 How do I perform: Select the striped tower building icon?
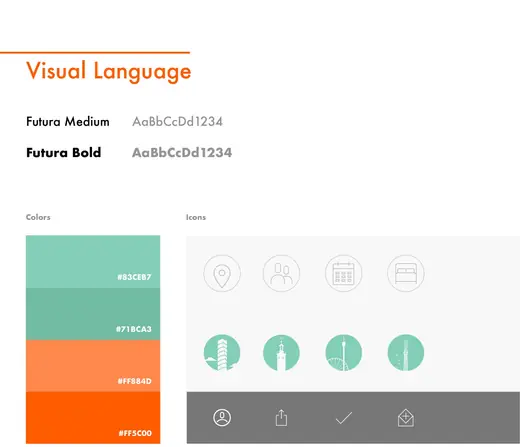click(x=222, y=352)
